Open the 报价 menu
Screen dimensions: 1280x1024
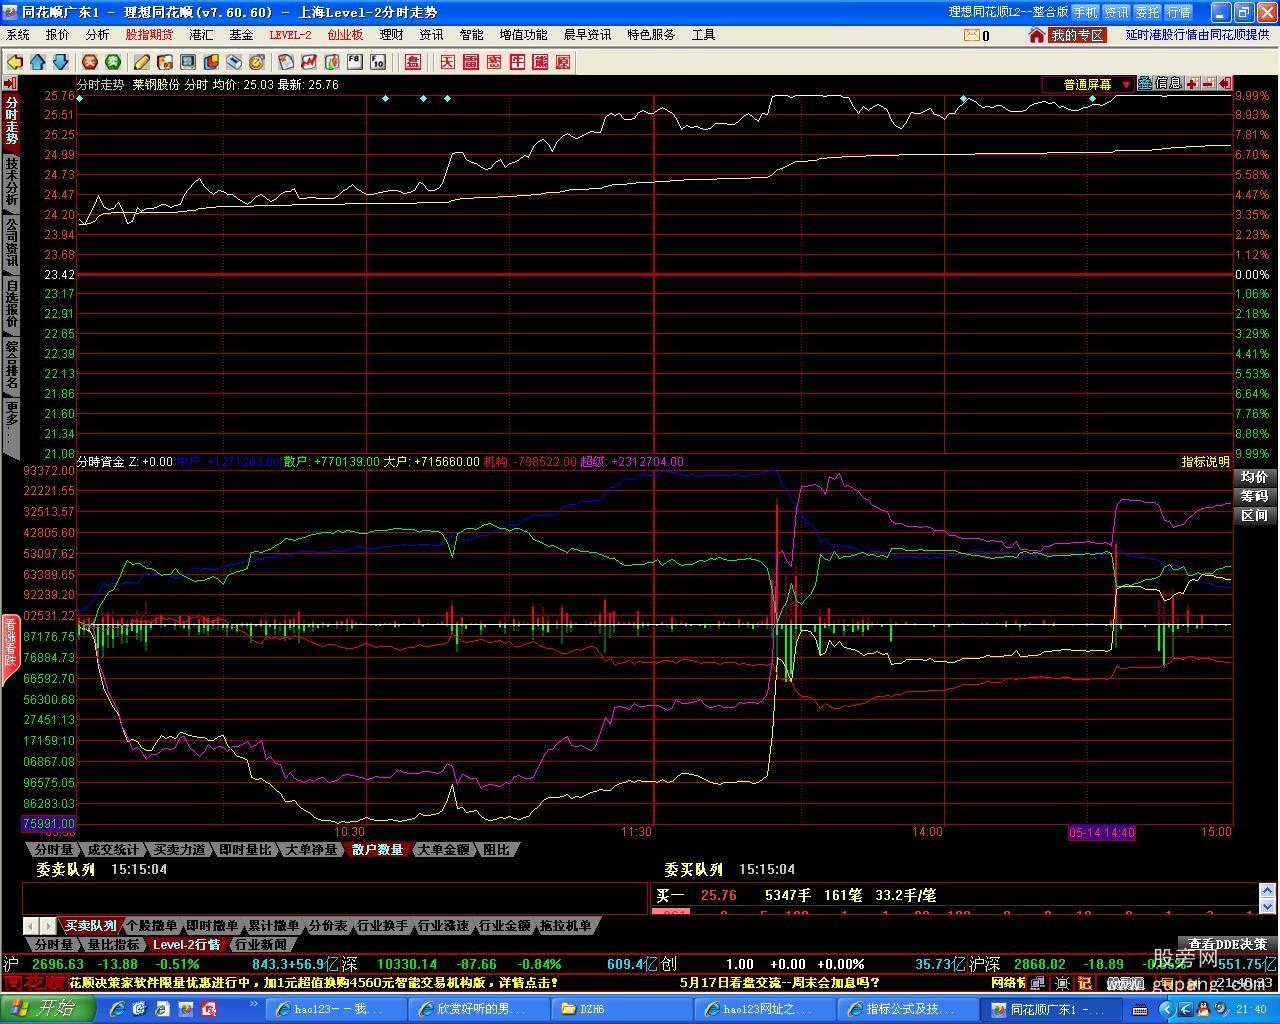58,35
